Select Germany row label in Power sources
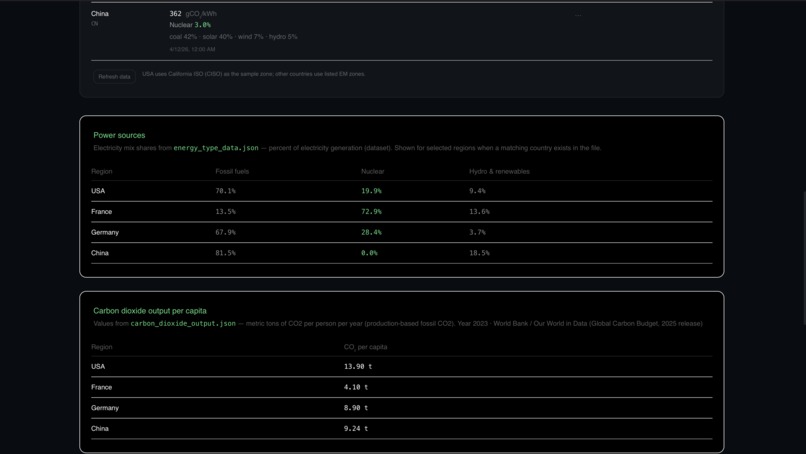 pyautogui.click(x=105, y=232)
